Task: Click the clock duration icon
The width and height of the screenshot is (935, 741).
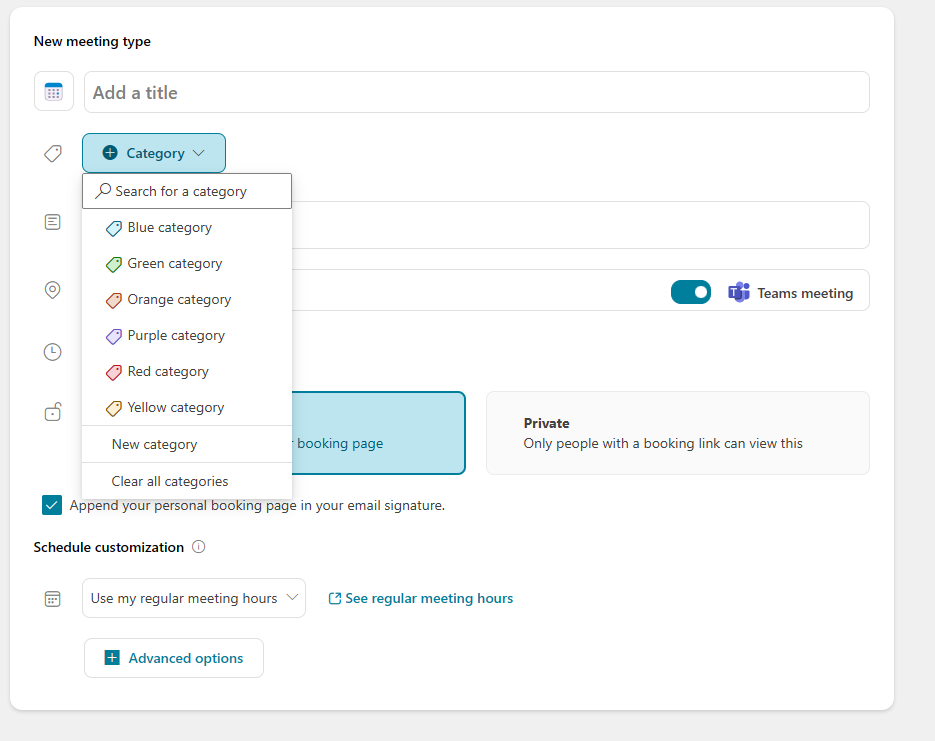Action: point(53,352)
